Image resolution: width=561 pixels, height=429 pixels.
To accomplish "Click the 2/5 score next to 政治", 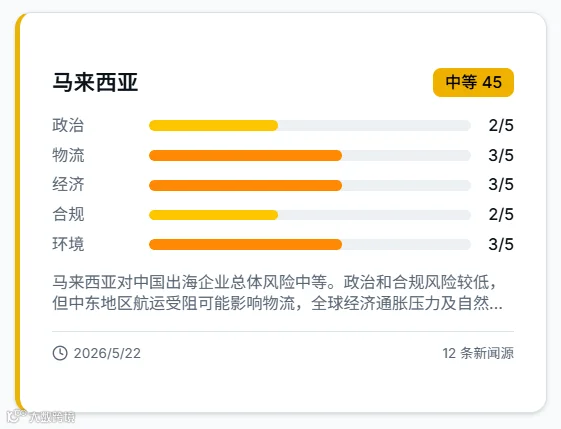I will (501, 126).
